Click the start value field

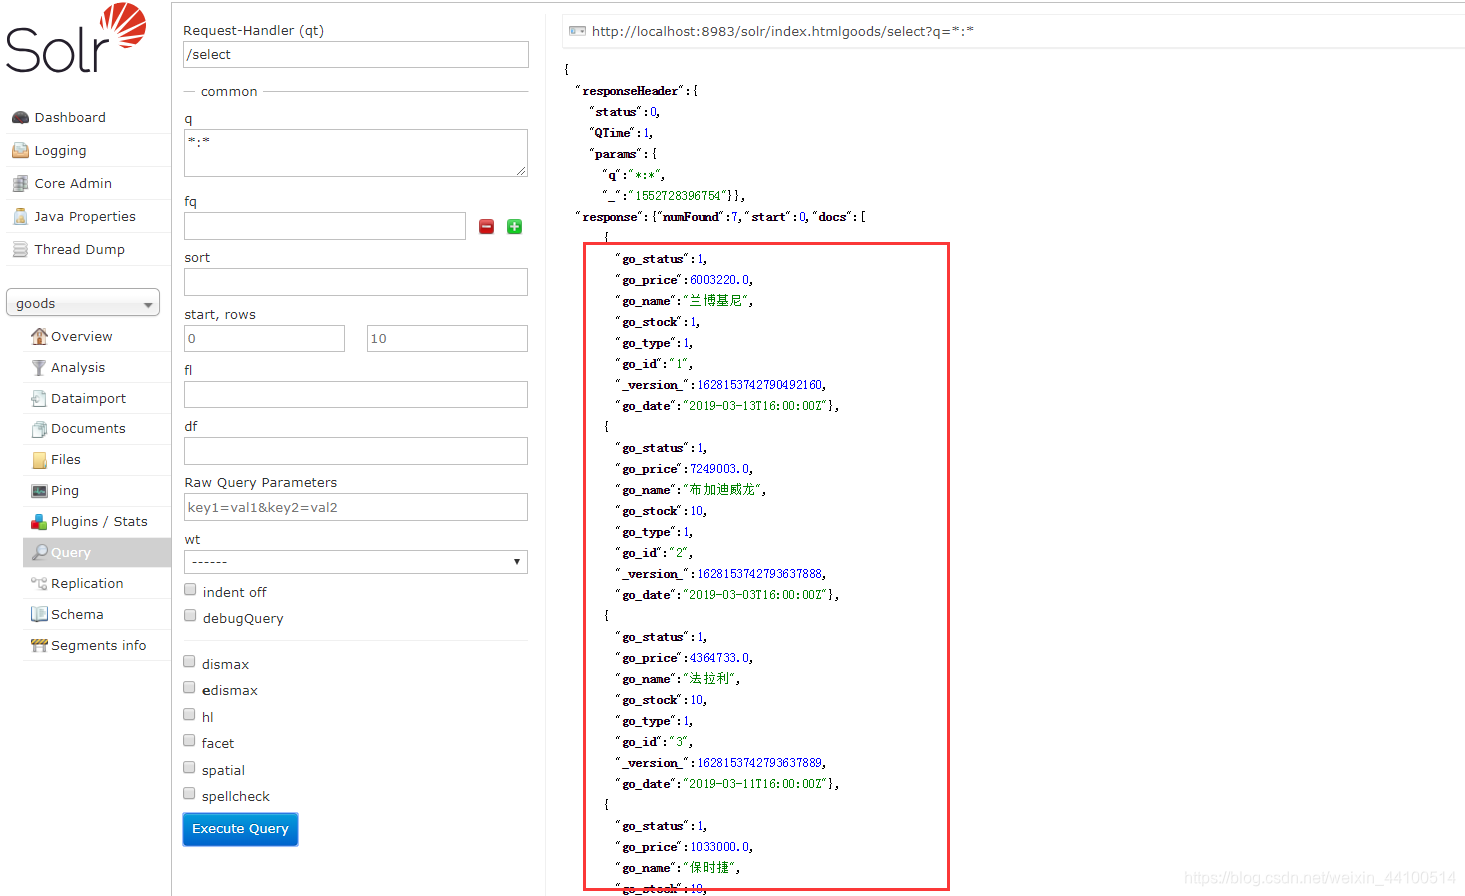pyautogui.click(x=264, y=339)
